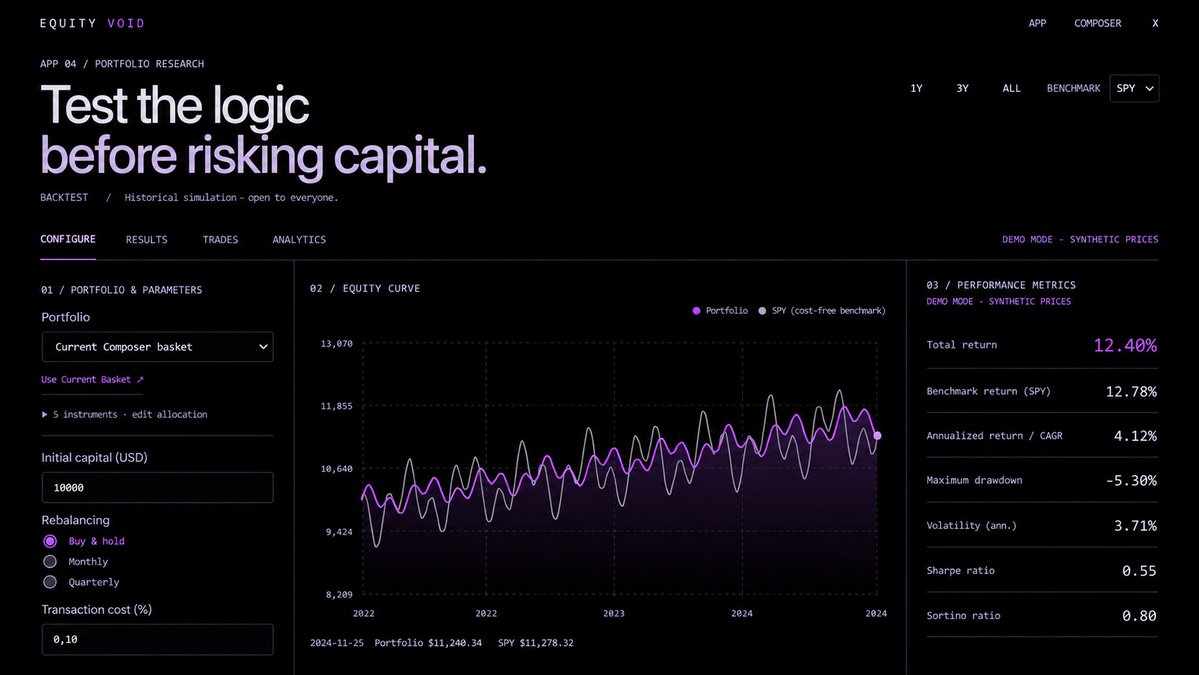Click the Sortino ratio value 0.80
Screen dimensions: 1199x675
(1139, 616)
